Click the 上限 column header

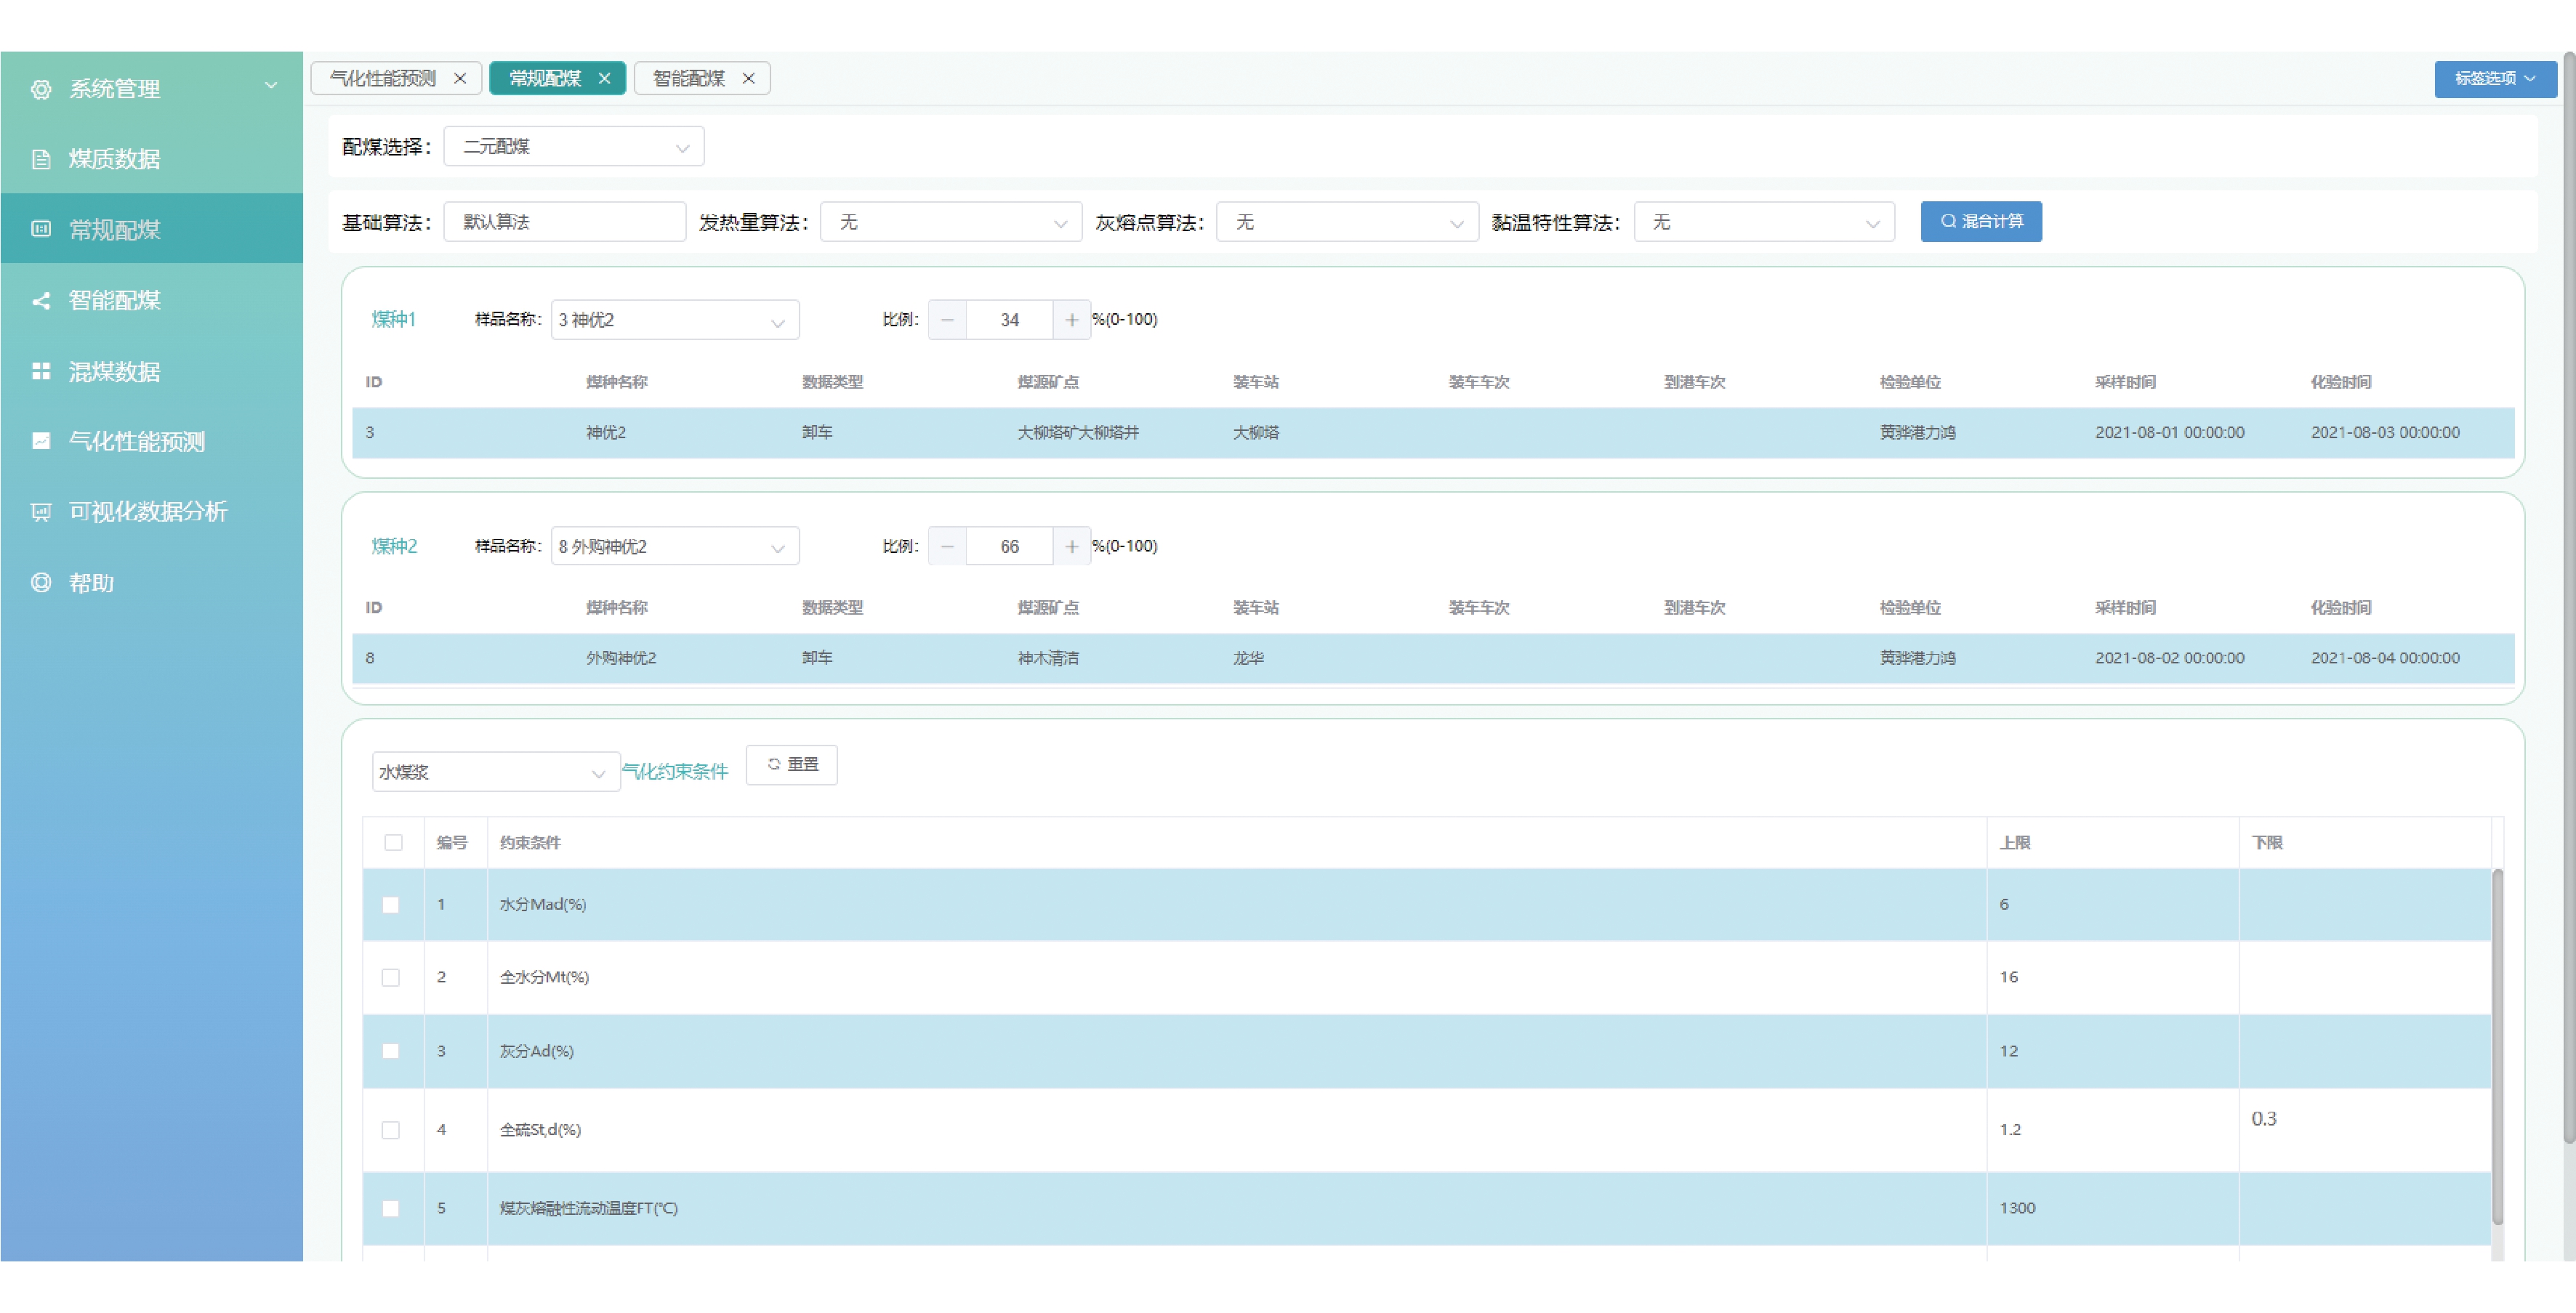point(2015,843)
